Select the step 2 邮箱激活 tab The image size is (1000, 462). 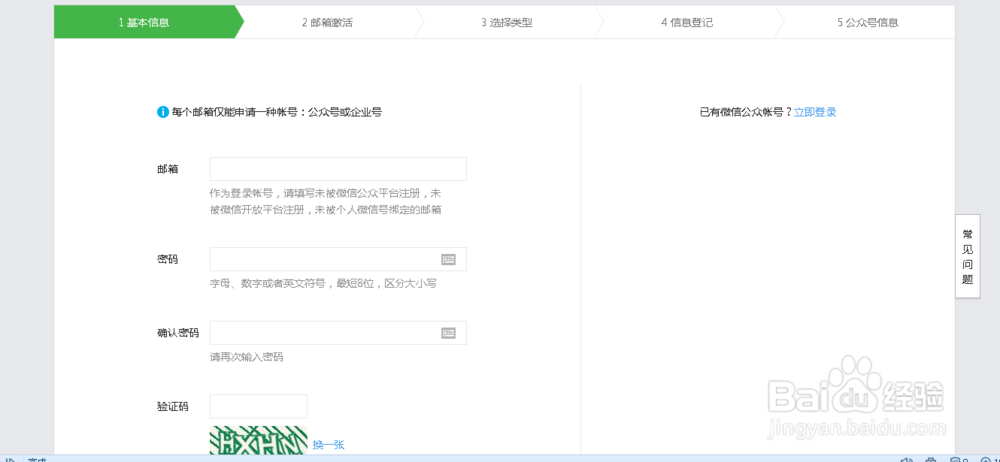327,22
